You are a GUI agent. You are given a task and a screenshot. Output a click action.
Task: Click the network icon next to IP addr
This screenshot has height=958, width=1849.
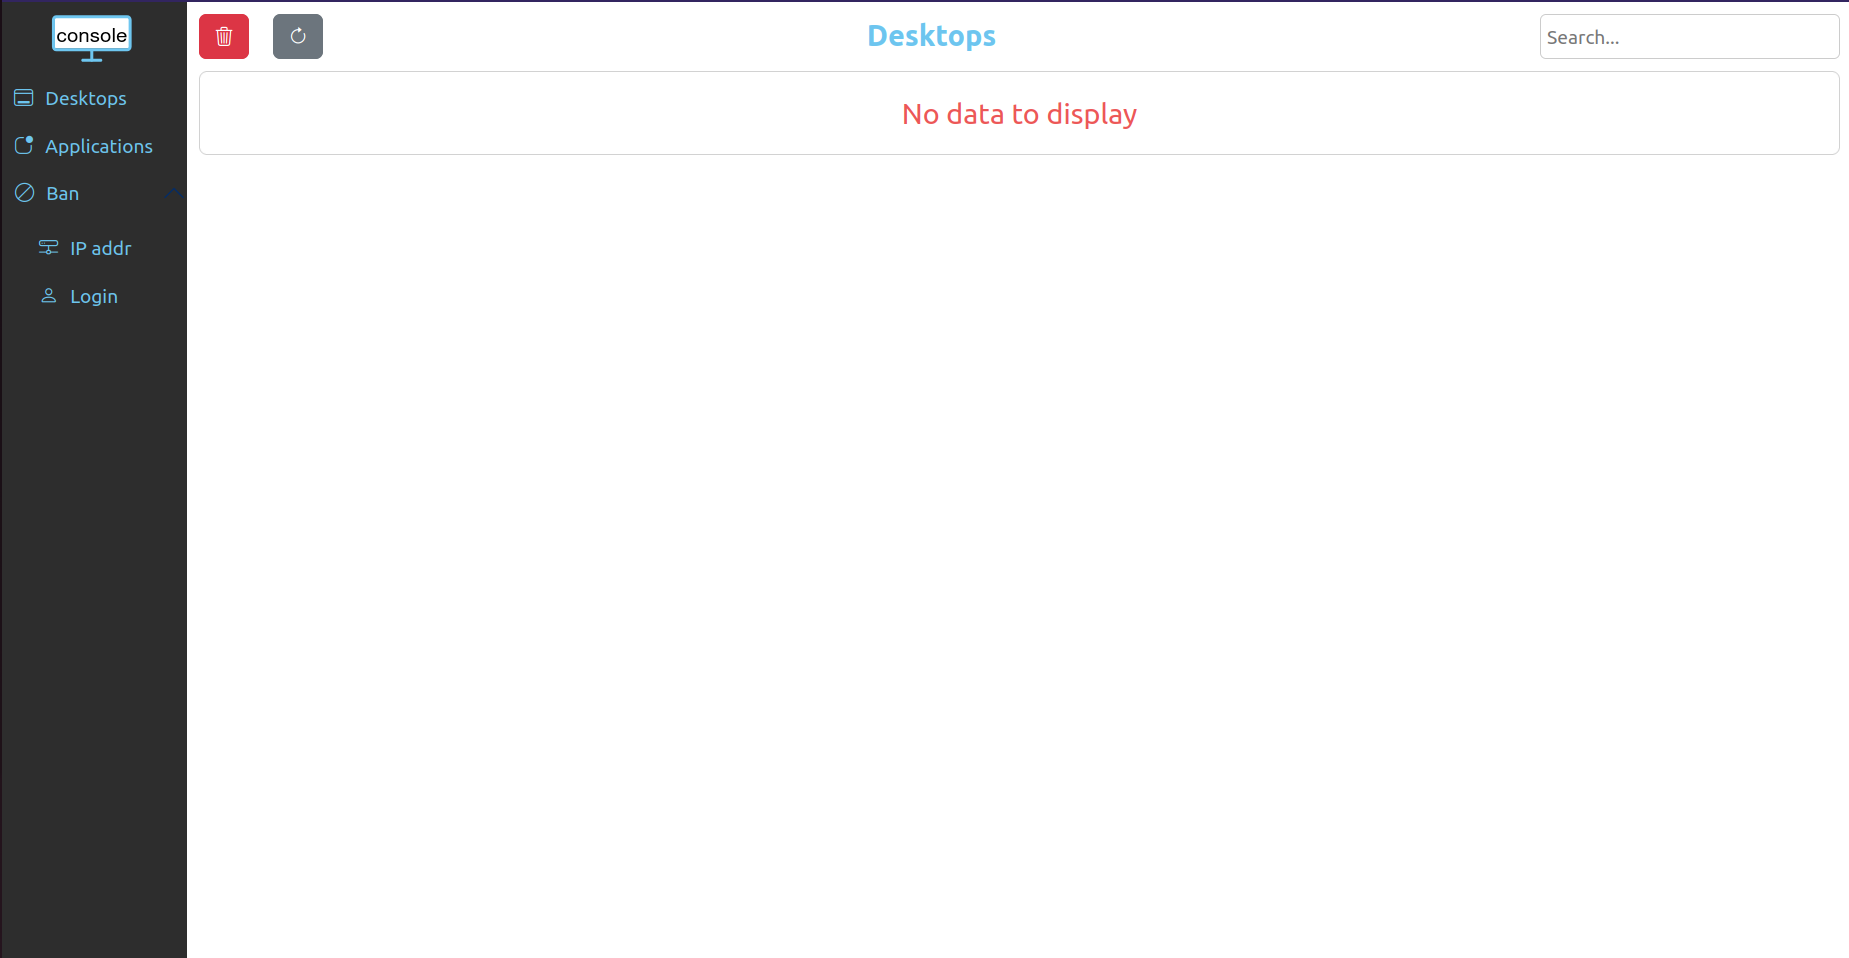pyautogui.click(x=48, y=247)
